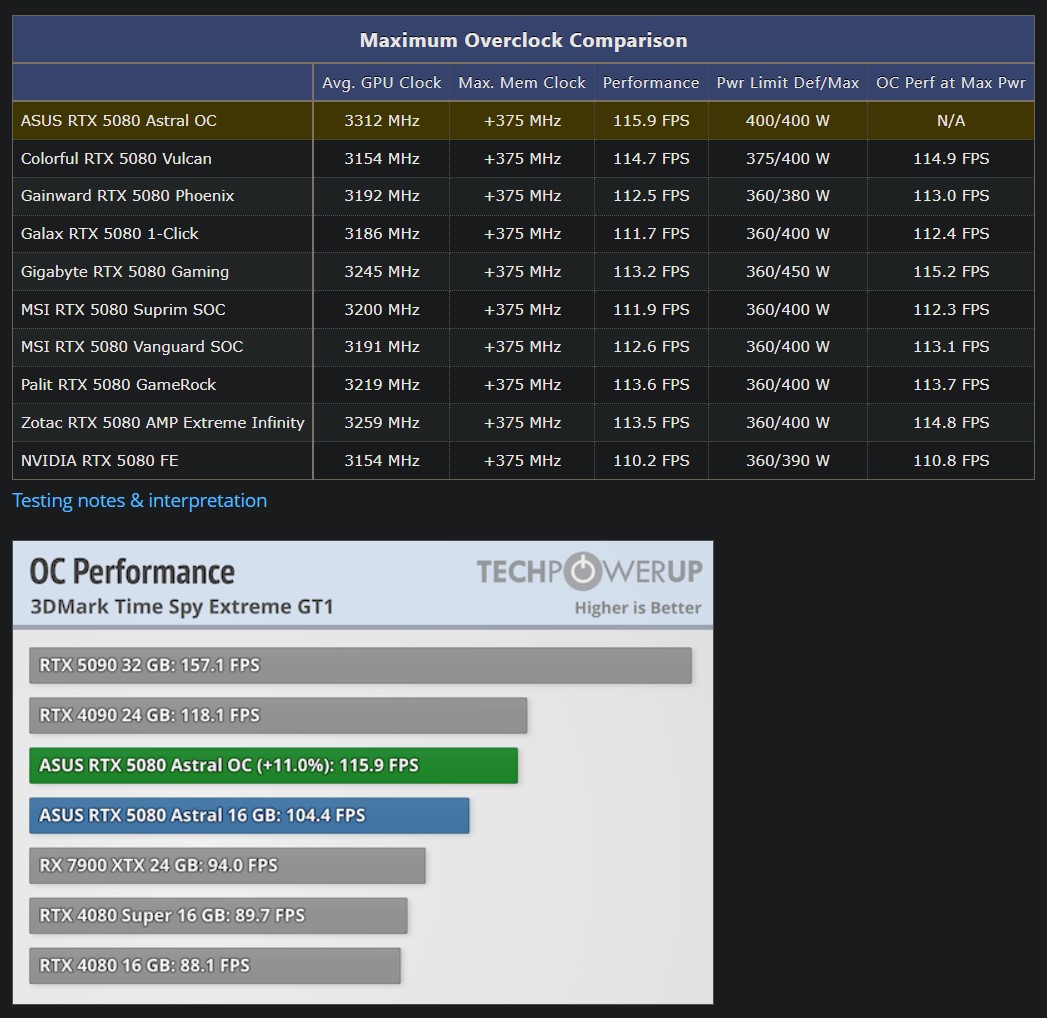Image resolution: width=1047 pixels, height=1018 pixels.
Task: Click the 'Max. Mem Clock' column header
Action: click(521, 82)
